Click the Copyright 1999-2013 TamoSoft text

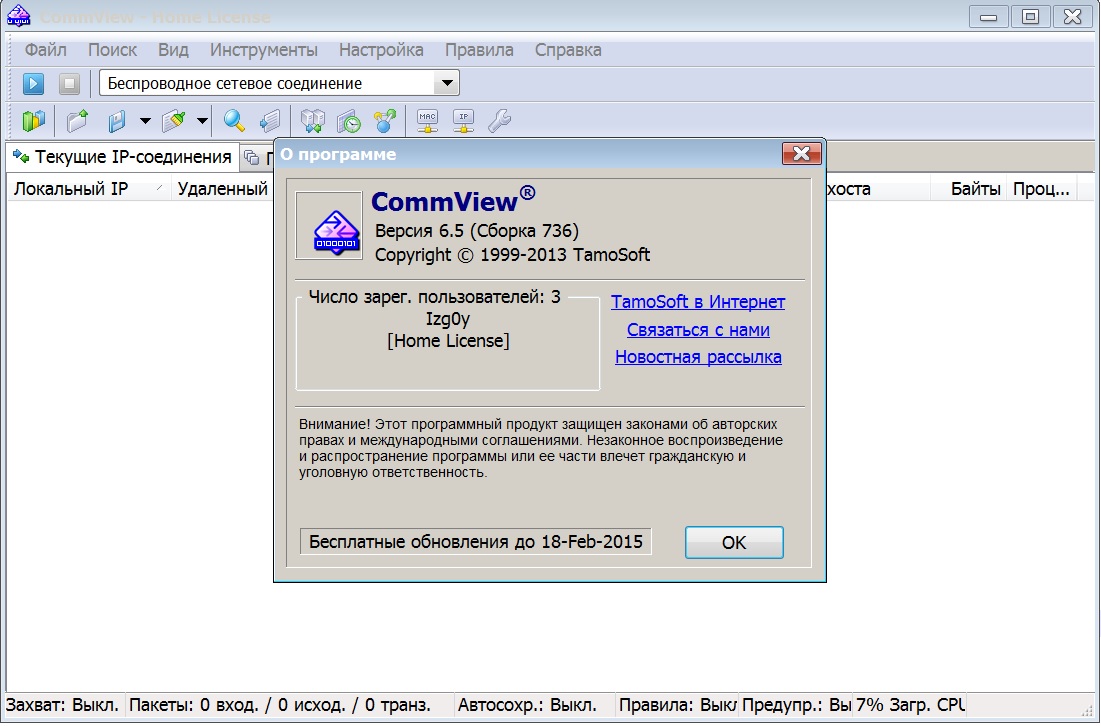pyautogui.click(x=513, y=255)
